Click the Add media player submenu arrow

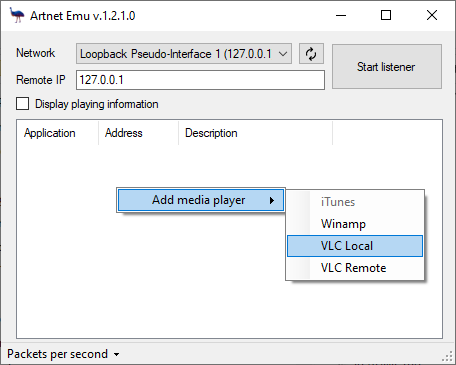point(272,200)
